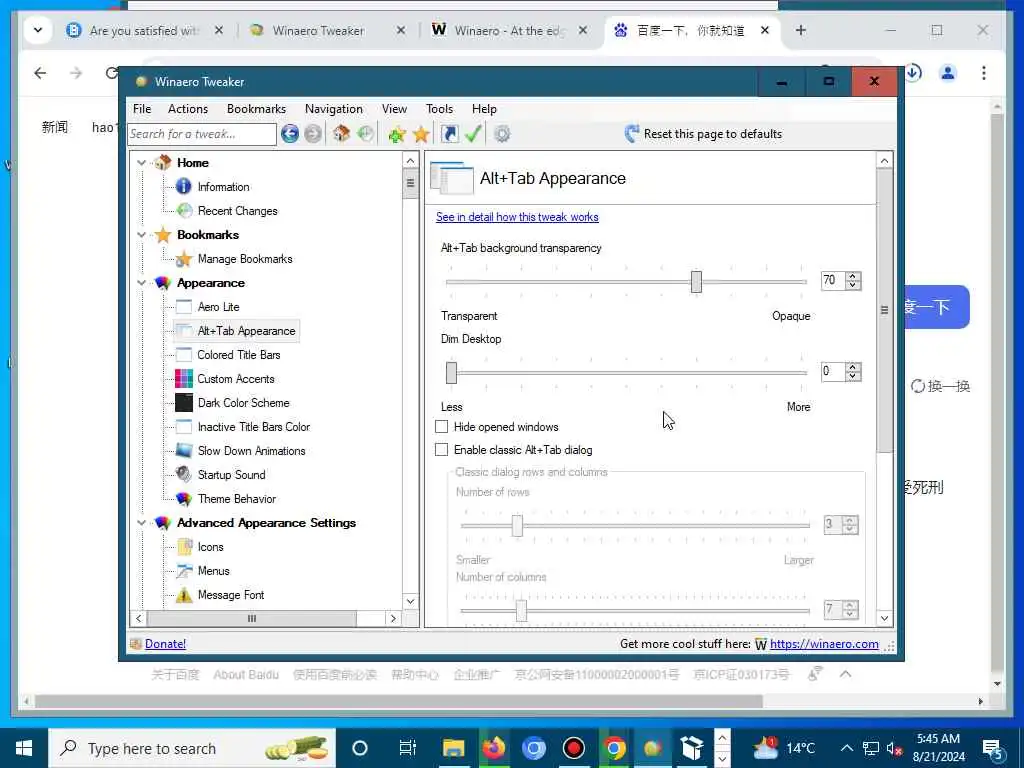The image size is (1024, 768).
Task: Click the create shortcut arrow icon in toolbar
Action: pos(449,134)
